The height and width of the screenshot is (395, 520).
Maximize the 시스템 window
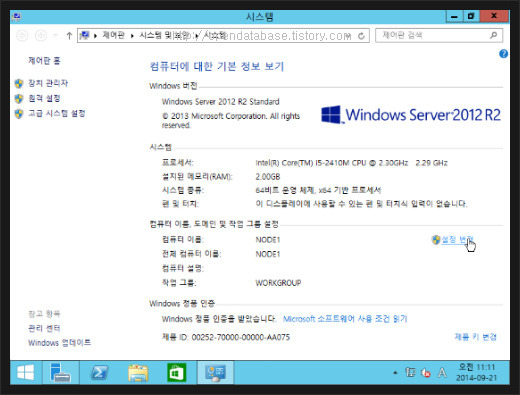[x=471, y=16]
